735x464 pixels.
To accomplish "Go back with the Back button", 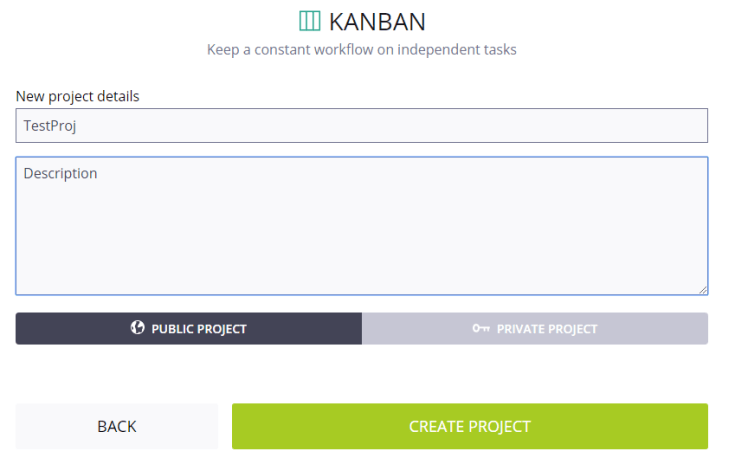I will [x=117, y=426].
